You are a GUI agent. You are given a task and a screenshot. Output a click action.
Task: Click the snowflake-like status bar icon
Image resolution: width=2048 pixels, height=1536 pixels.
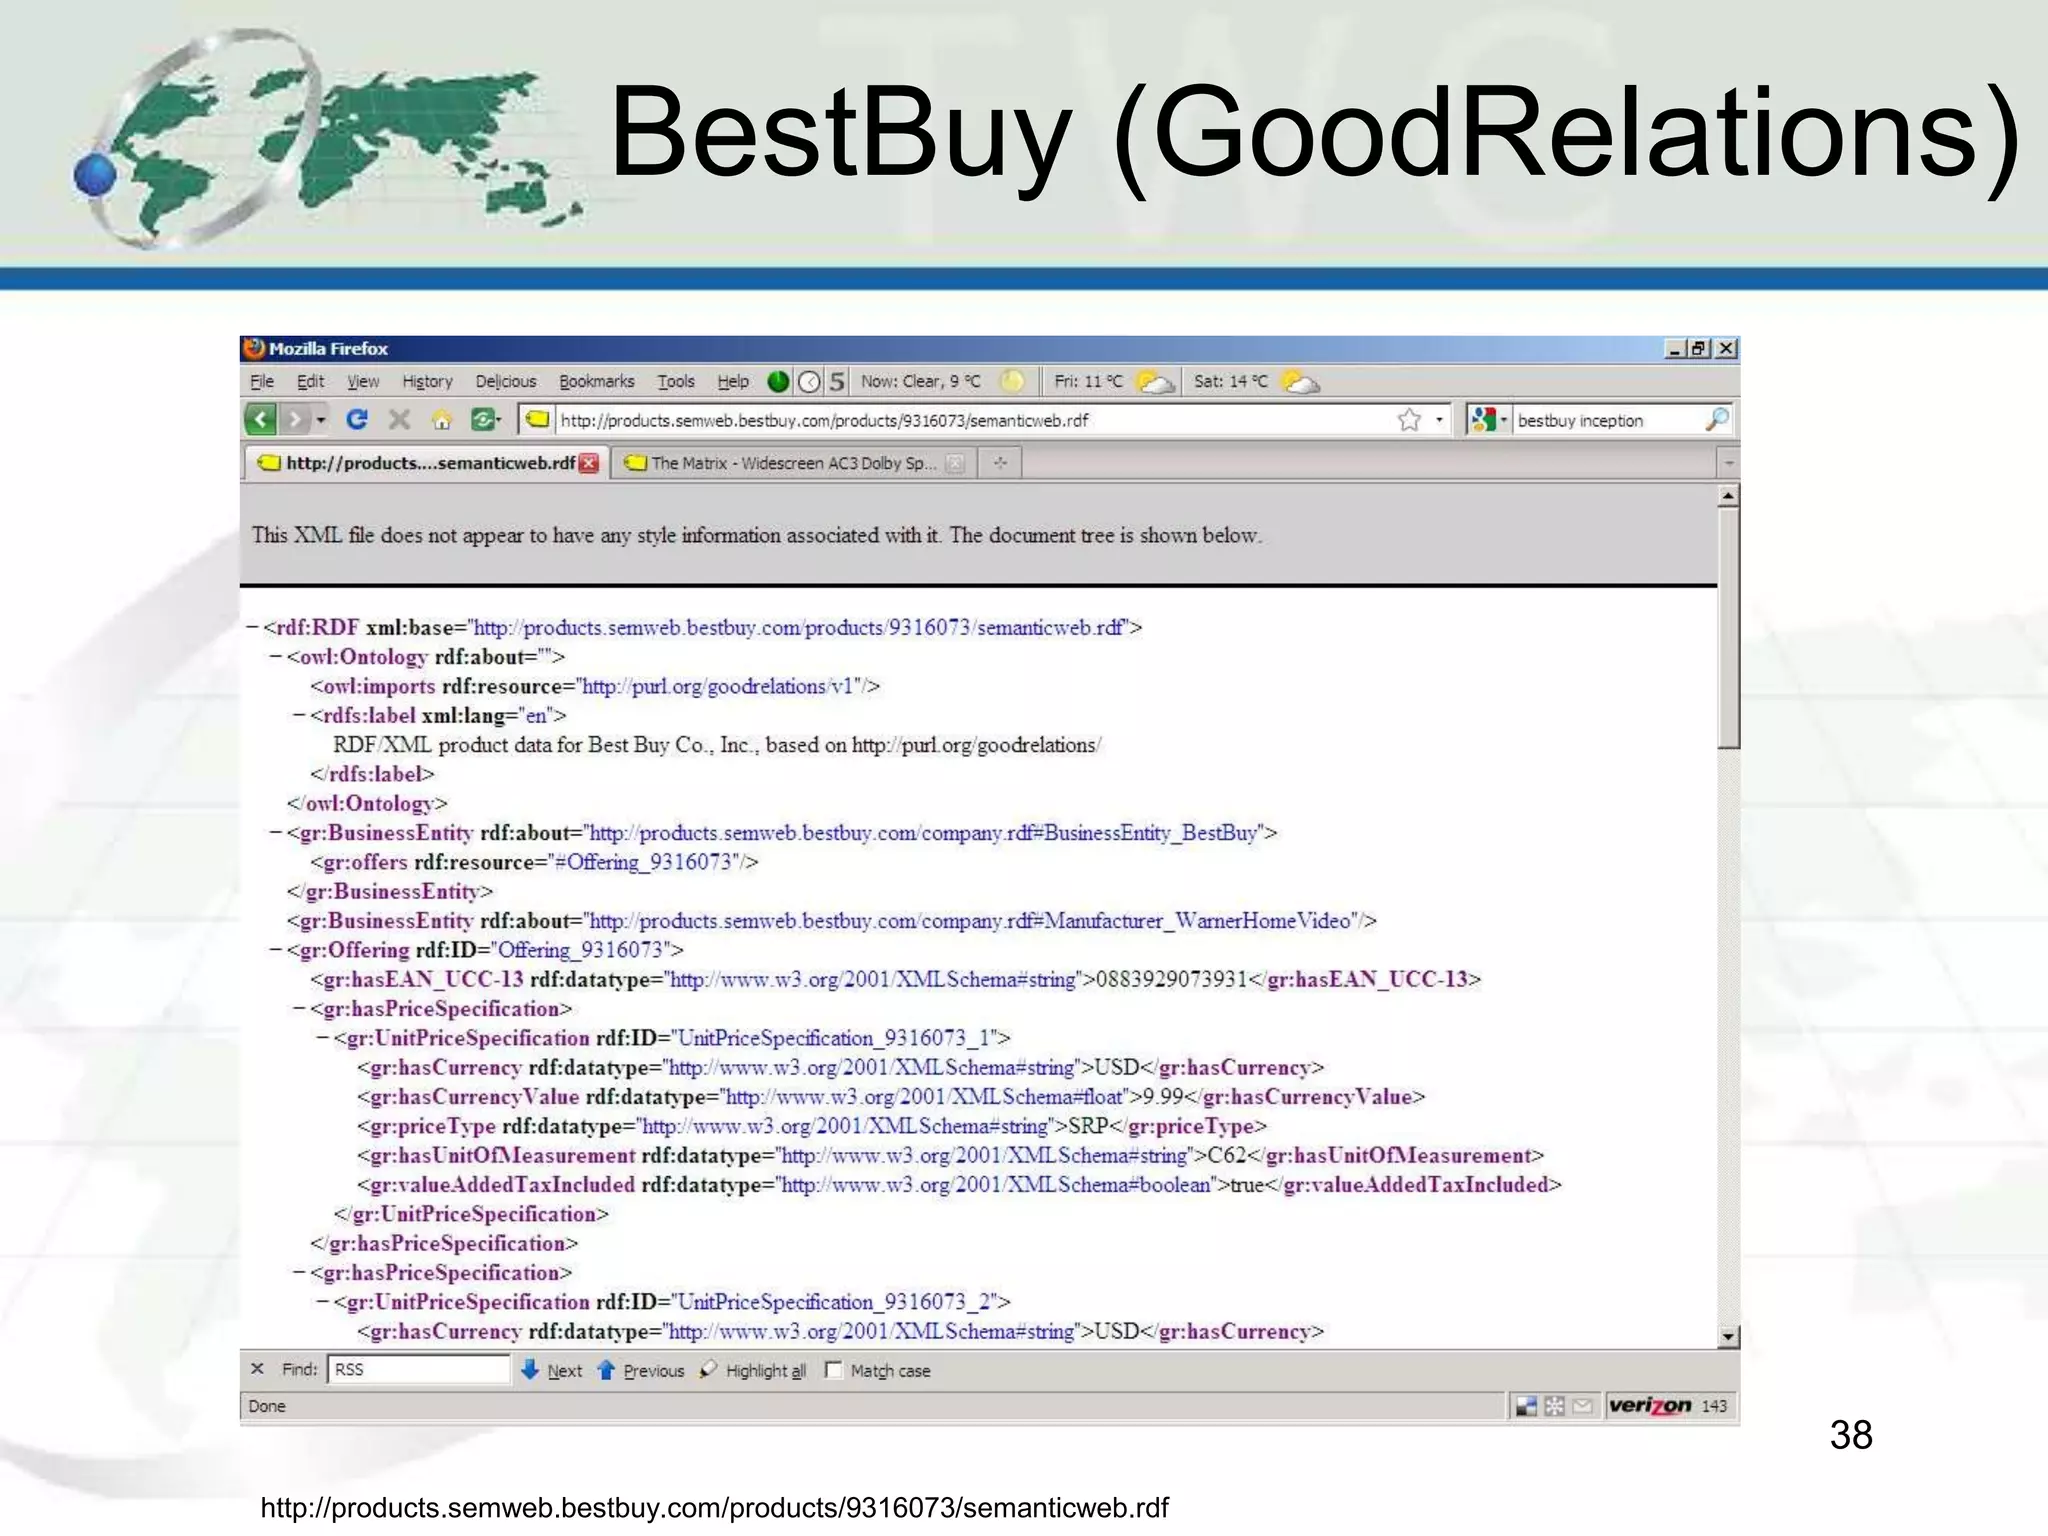(x=1554, y=1406)
